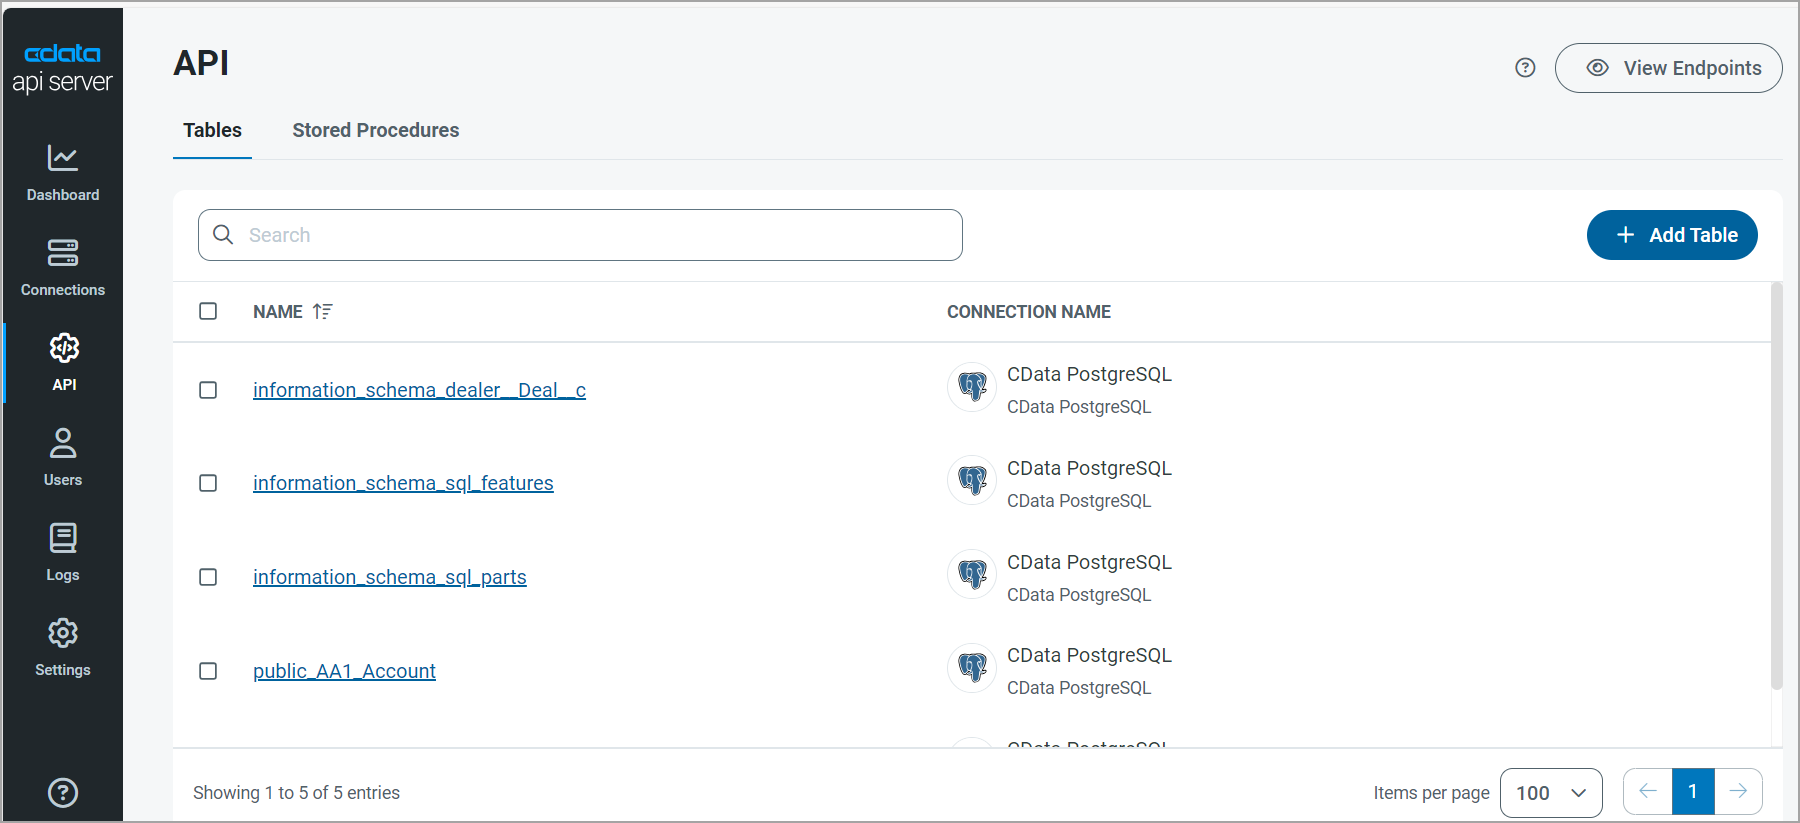Switch to the Stored Procedures tab
The height and width of the screenshot is (823, 1800).
coord(375,130)
